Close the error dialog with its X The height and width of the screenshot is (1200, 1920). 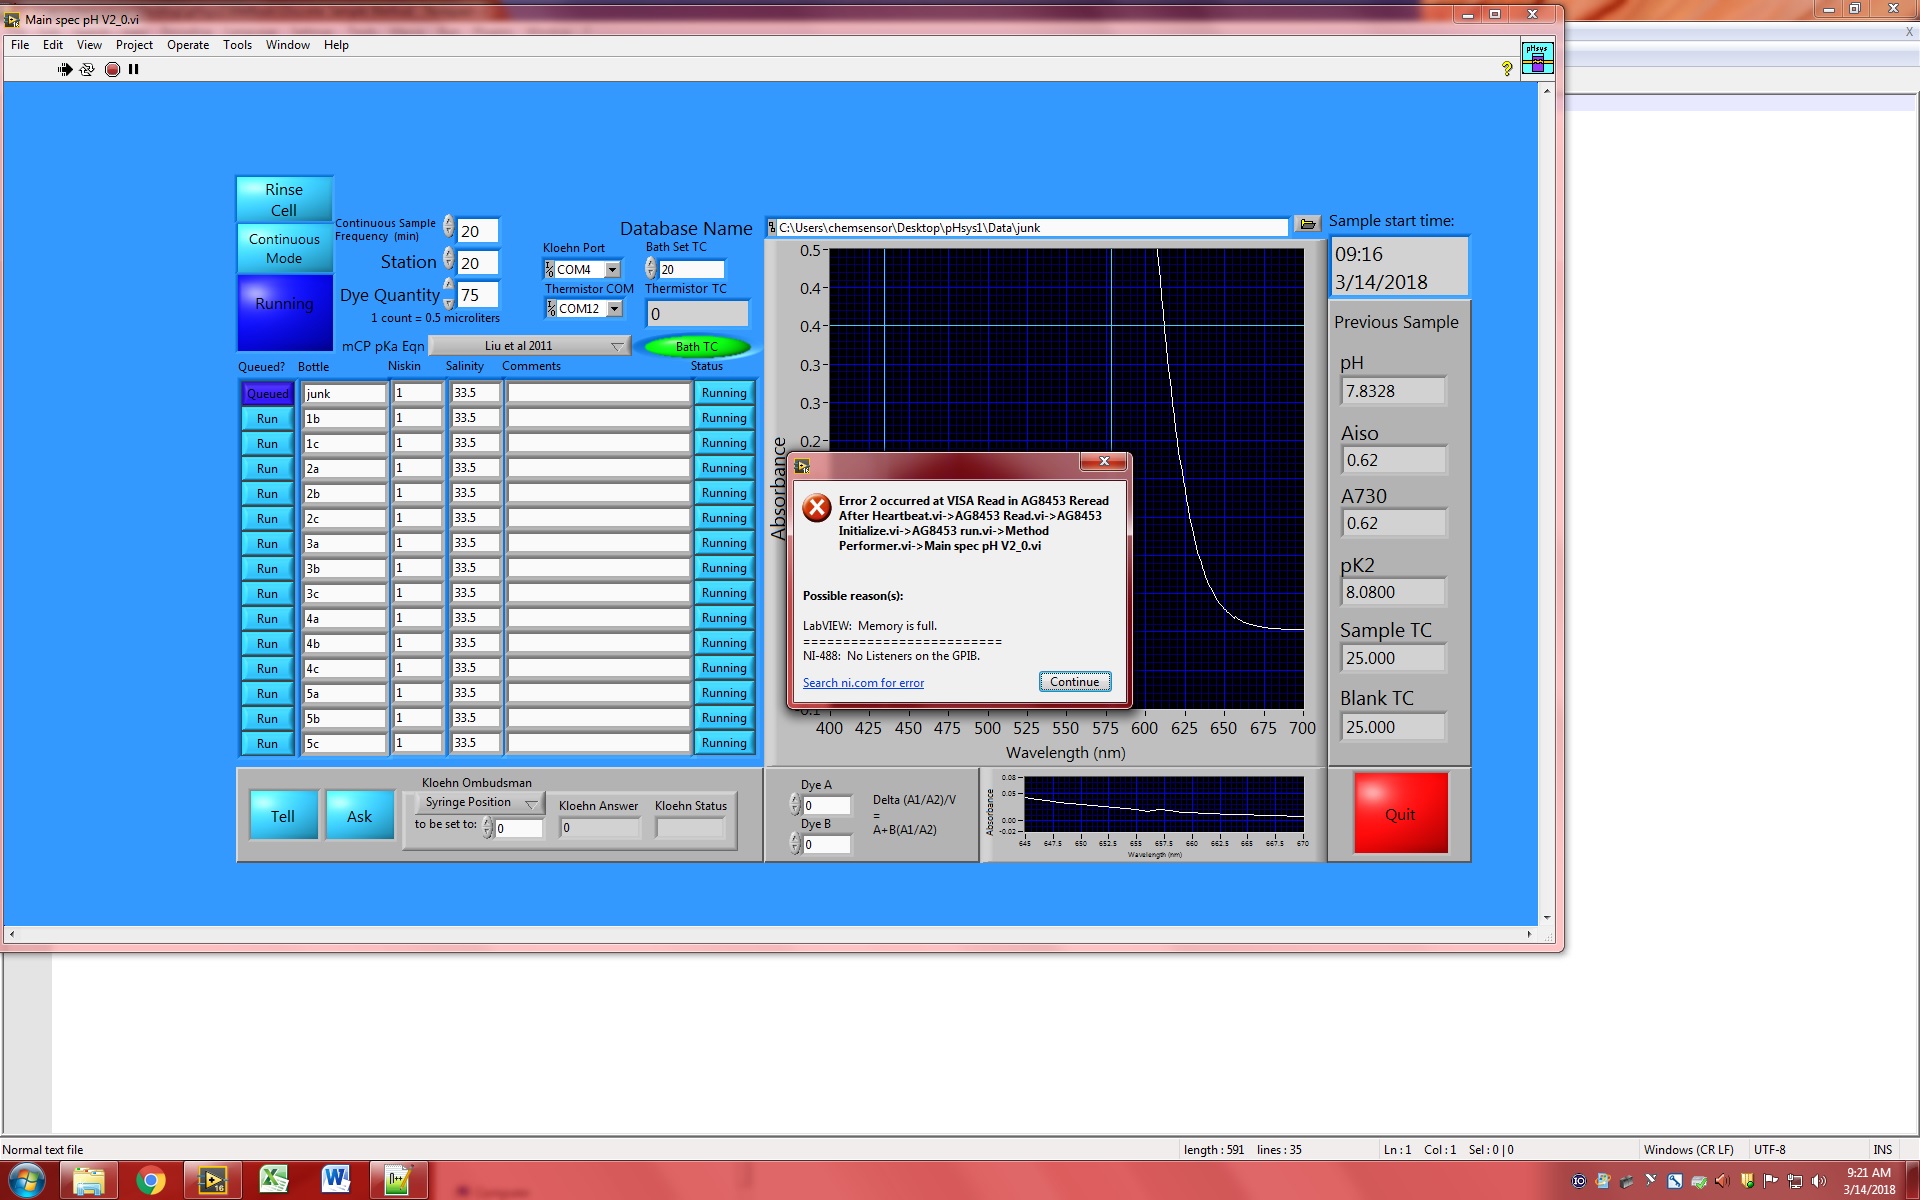[1104, 461]
